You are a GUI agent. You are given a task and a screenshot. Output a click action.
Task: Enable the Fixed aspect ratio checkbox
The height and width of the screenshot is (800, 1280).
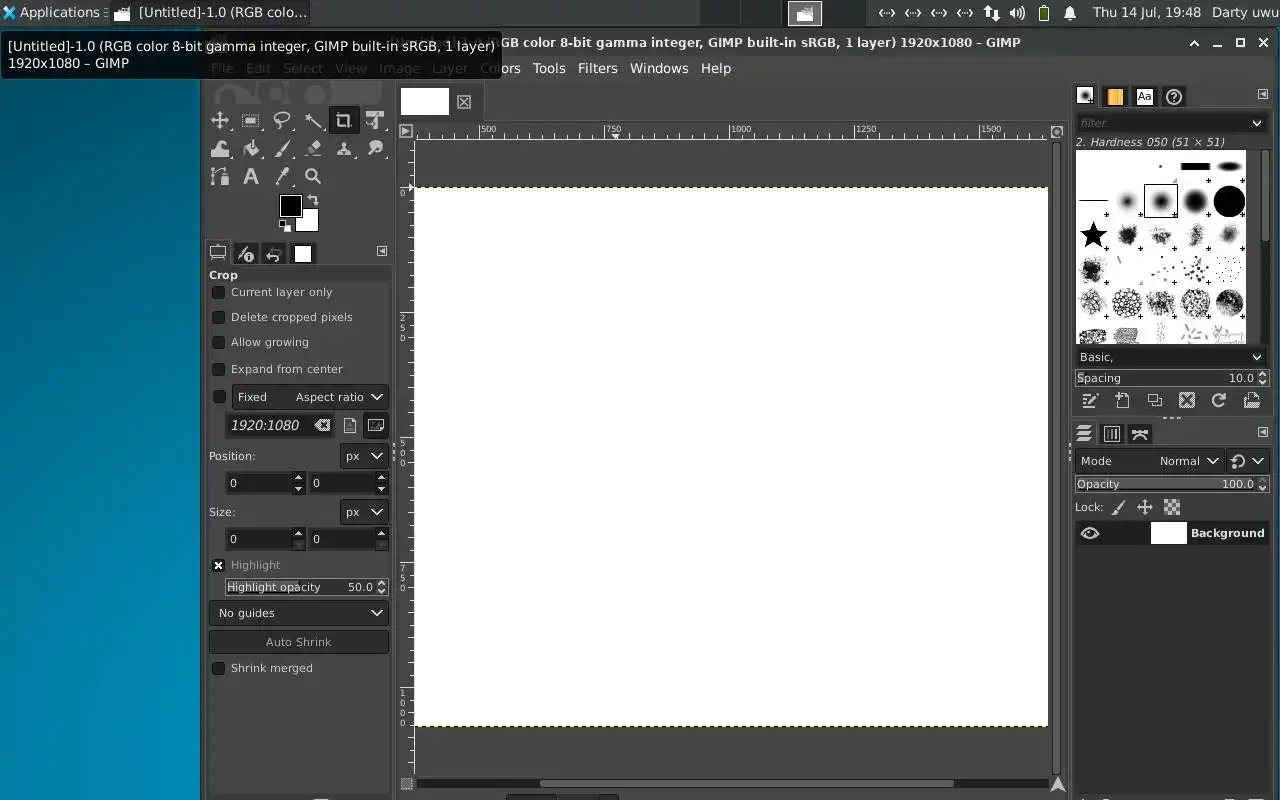[x=219, y=397]
